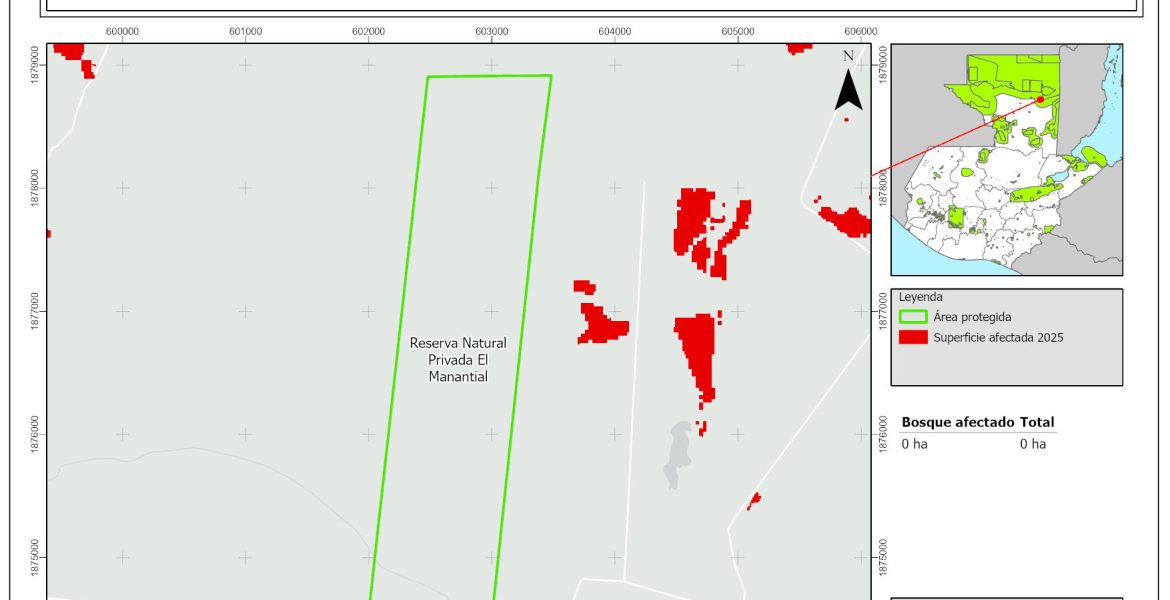The width and height of the screenshot is (1170, 600).
Task: Click the 0 ha value under Bosque afectado
Action: (x=915, y=444)
